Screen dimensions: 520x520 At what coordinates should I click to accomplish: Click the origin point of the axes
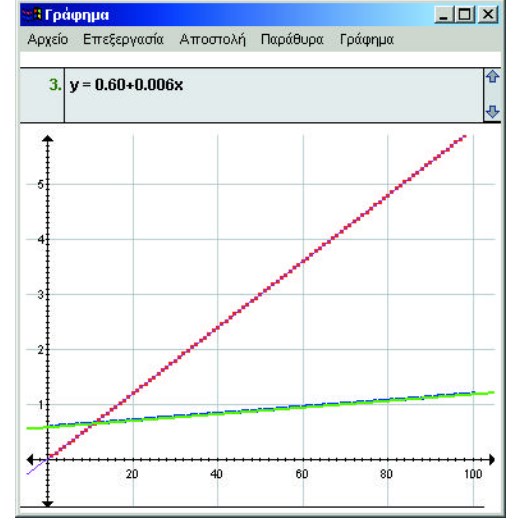pyautogui.click(x=48, y=460)
